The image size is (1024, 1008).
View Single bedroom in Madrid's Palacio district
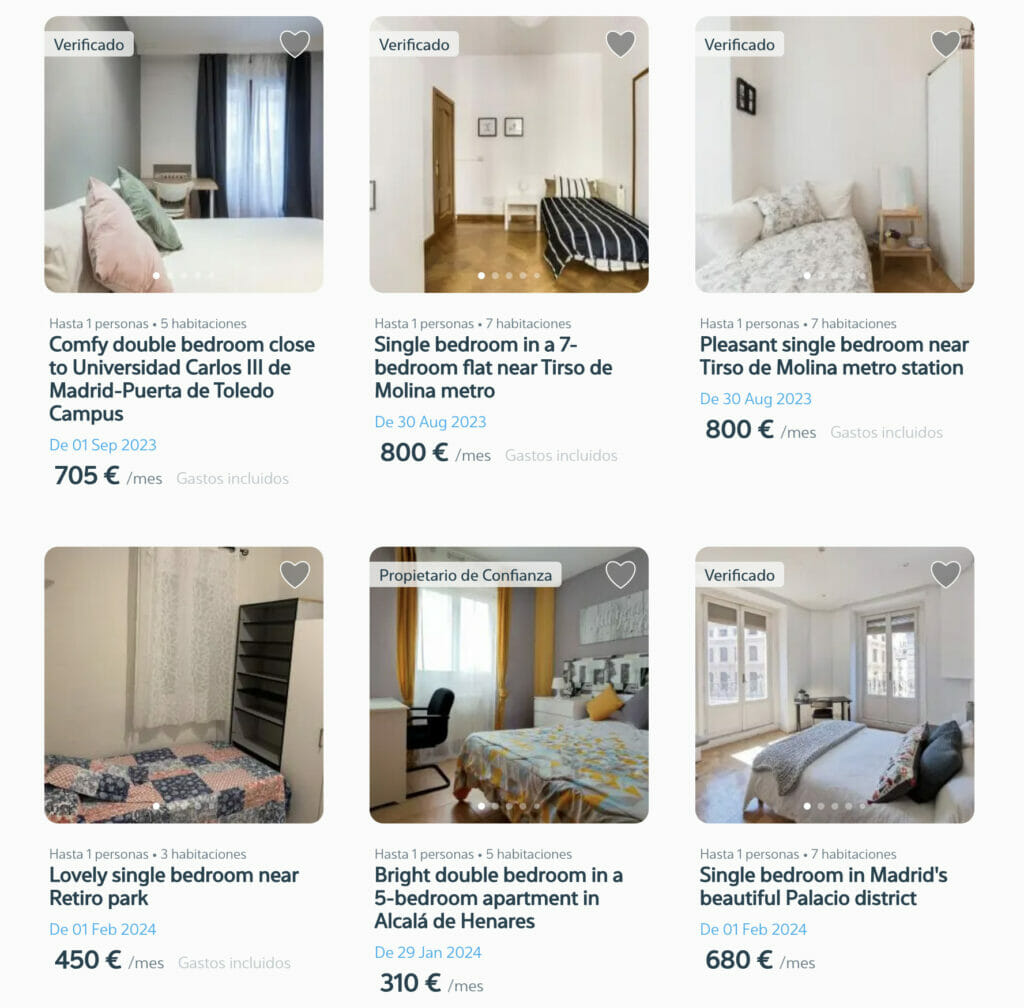(x=824, y=887)
